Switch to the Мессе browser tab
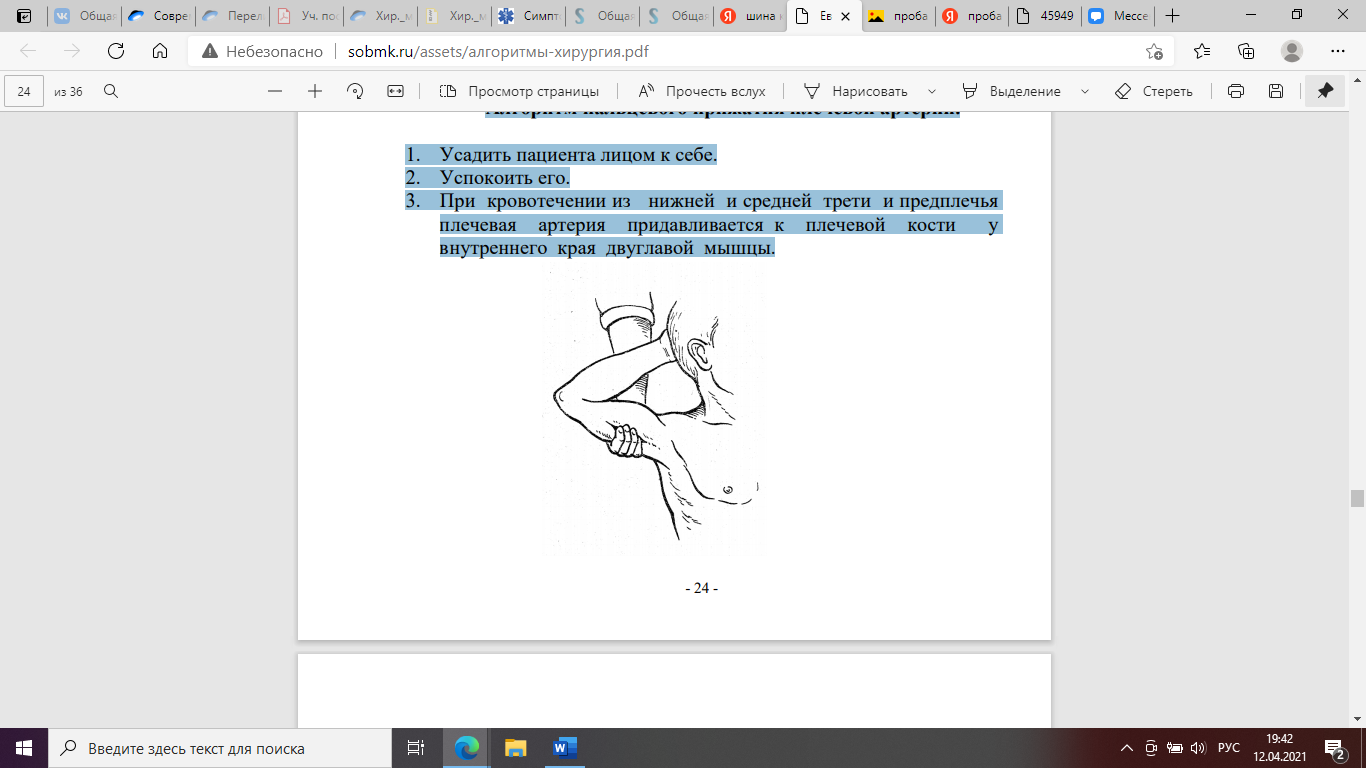The height and width of the screenshot is (768, 1366). click(1118, 16)
